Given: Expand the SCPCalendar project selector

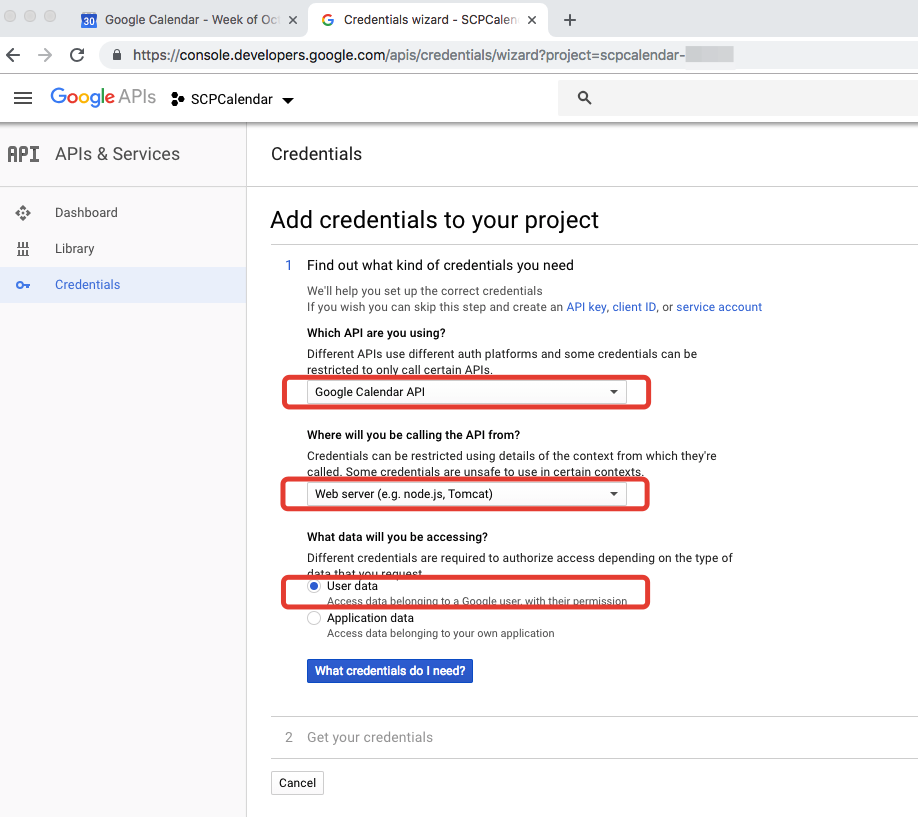Looking at the screenshot, I should coord(233,99).
